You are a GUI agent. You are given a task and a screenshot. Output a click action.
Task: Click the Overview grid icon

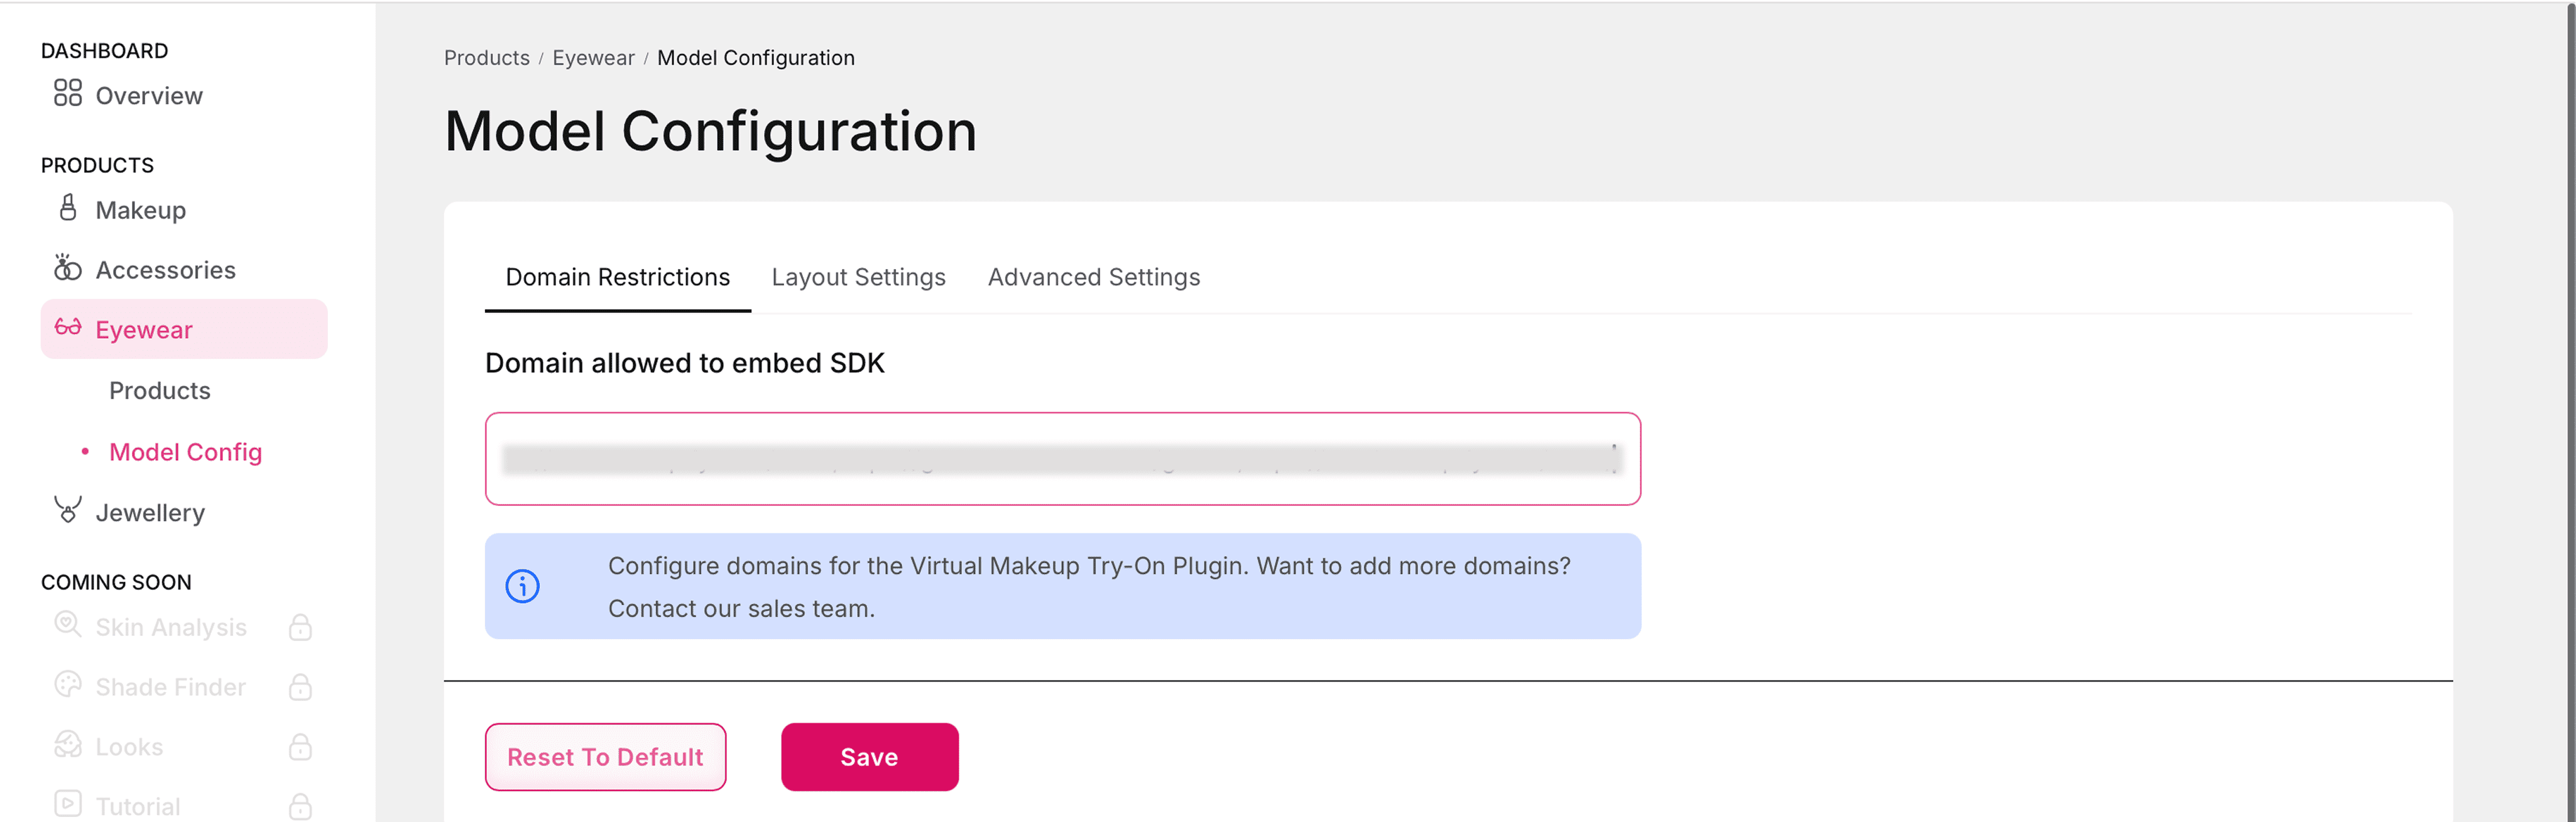pyautogui.click(x=68, y=94)
